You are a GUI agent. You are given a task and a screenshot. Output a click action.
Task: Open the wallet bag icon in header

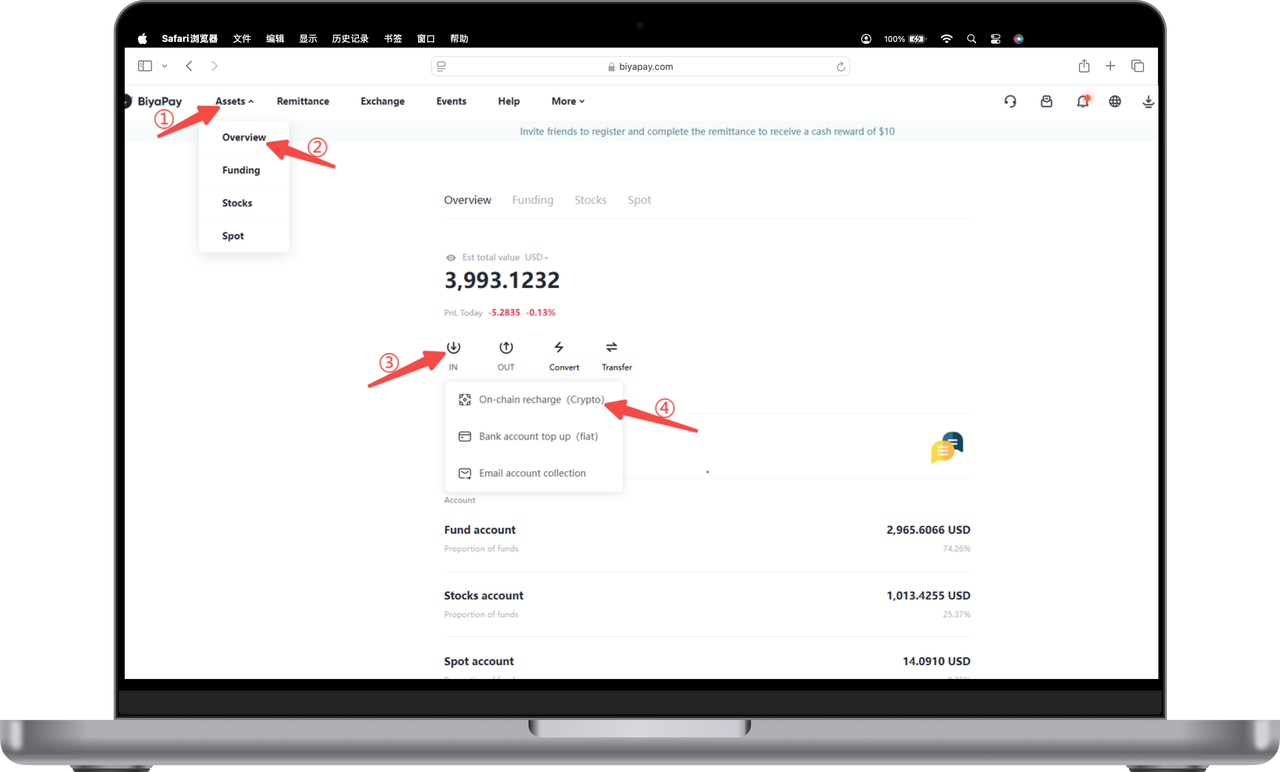pyautogui.click(x=1046, y=101)
